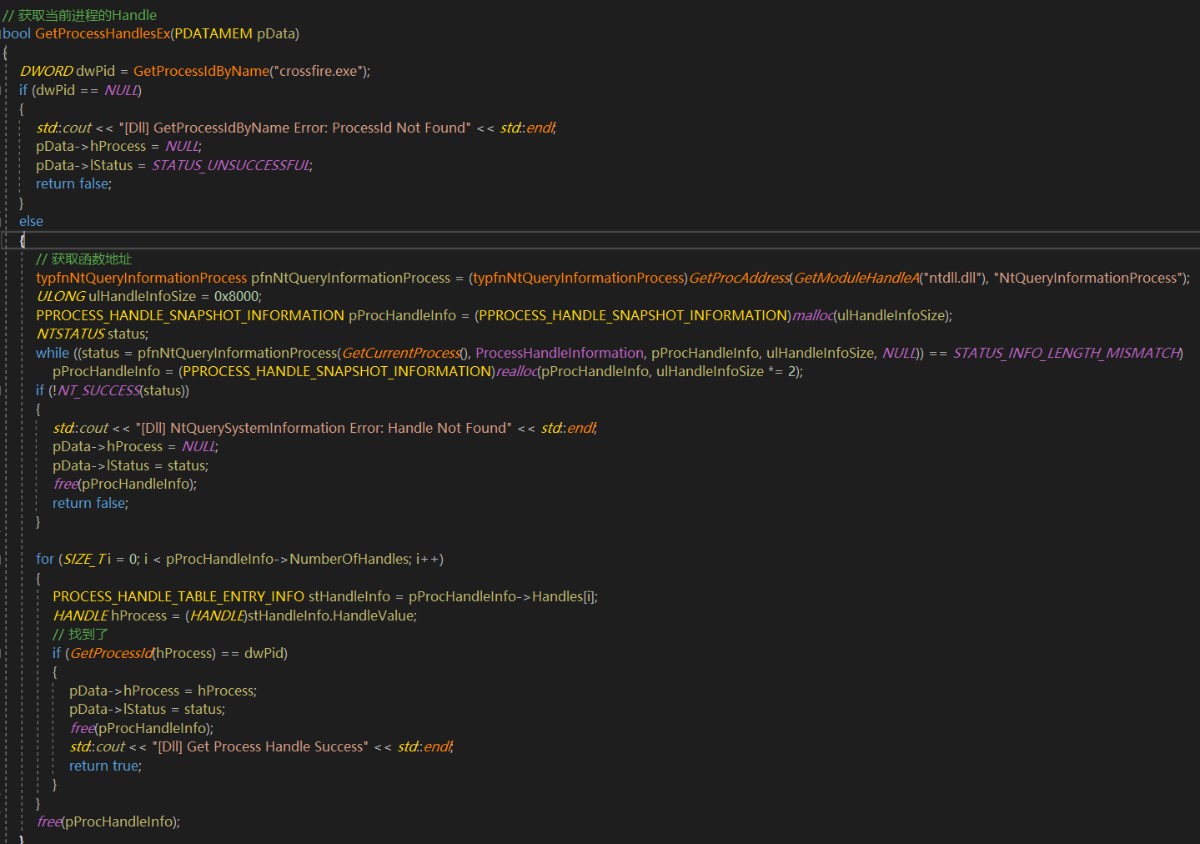Click the "crossfire.exe" string literal
The width and height of the screenshot is (1200, 844).
(323, 71)
